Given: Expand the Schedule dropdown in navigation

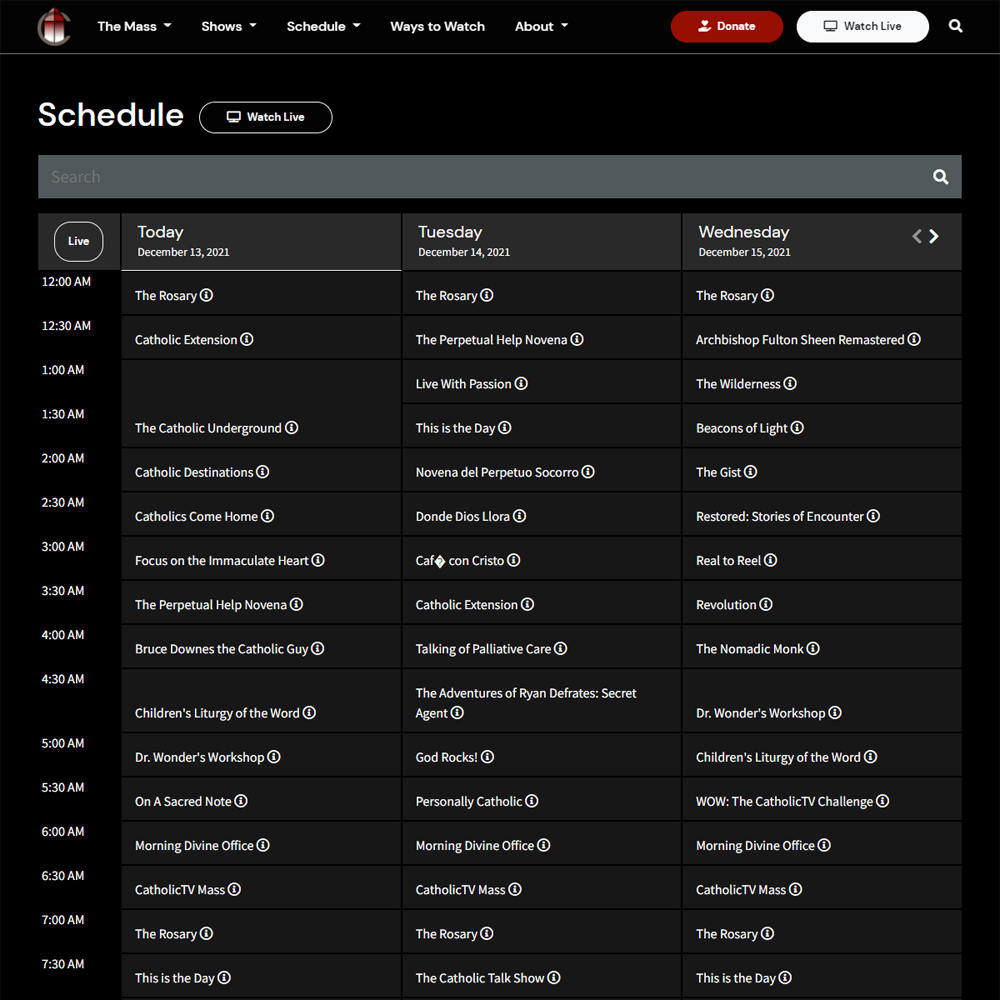Looking at the screenshot, I should 323,26.
